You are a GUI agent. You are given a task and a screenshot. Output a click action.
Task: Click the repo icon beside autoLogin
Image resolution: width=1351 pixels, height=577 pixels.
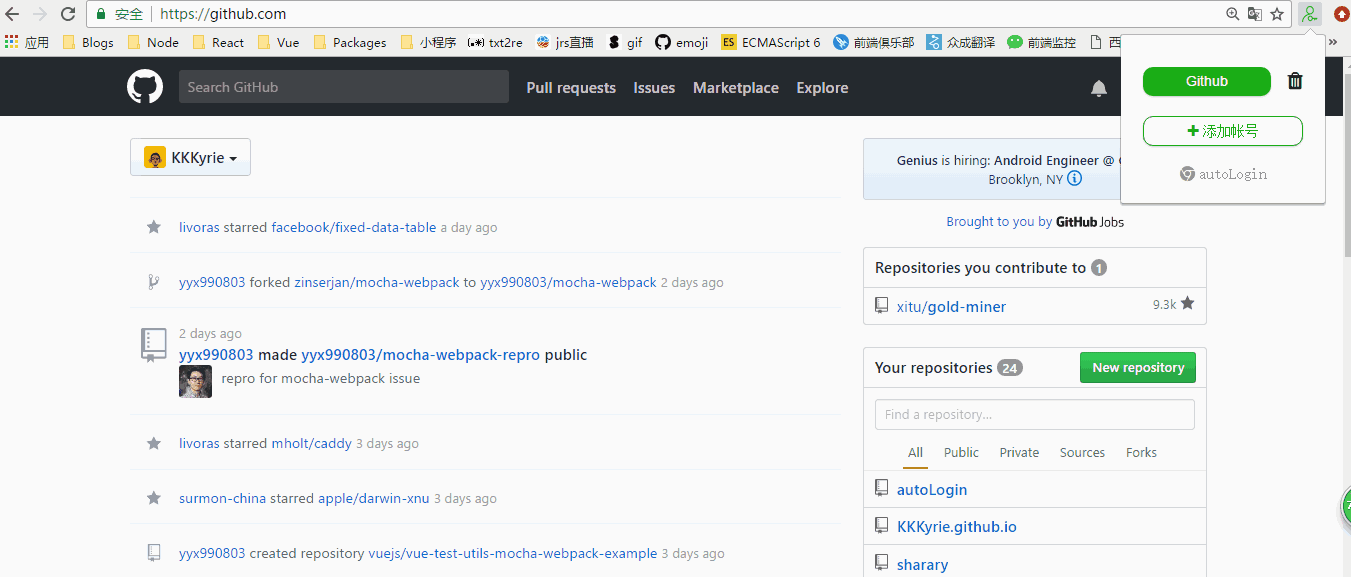click(881, 488)
